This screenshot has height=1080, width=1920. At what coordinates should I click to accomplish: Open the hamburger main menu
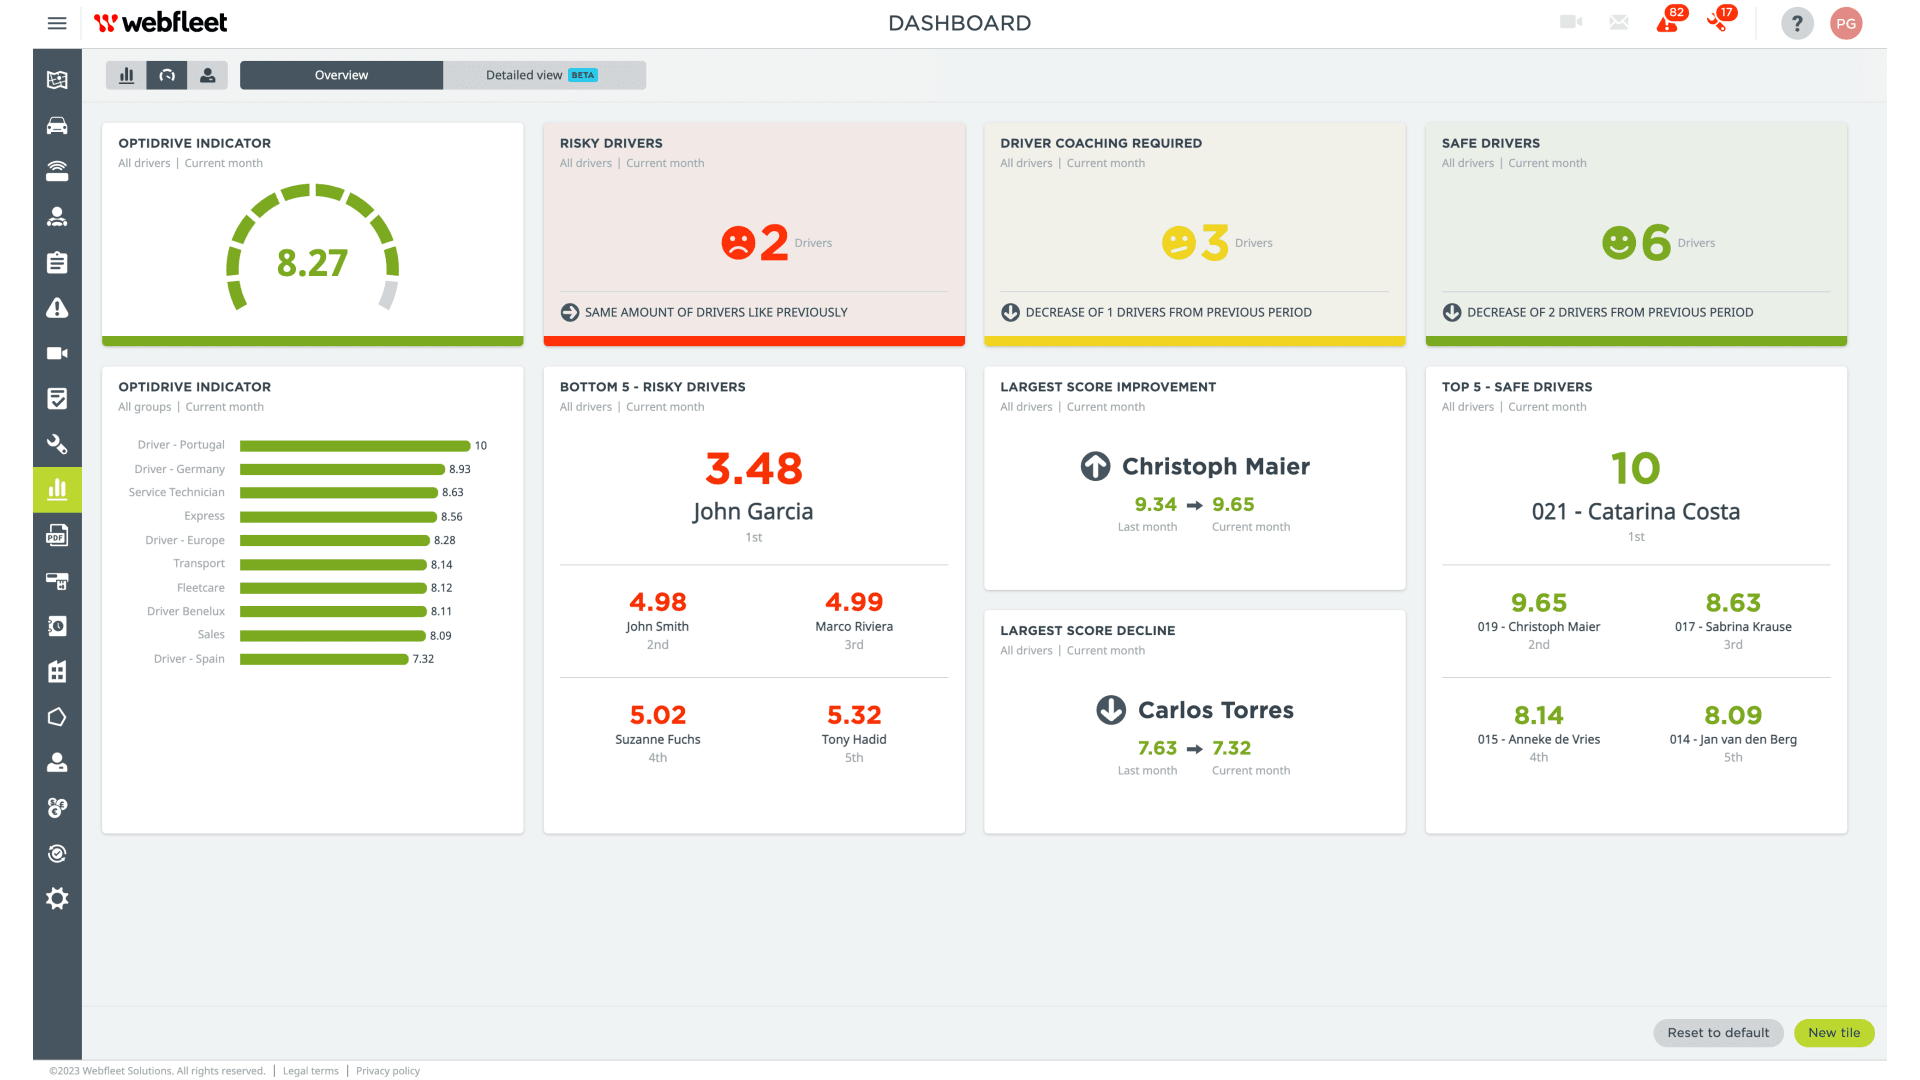(57, 23)
